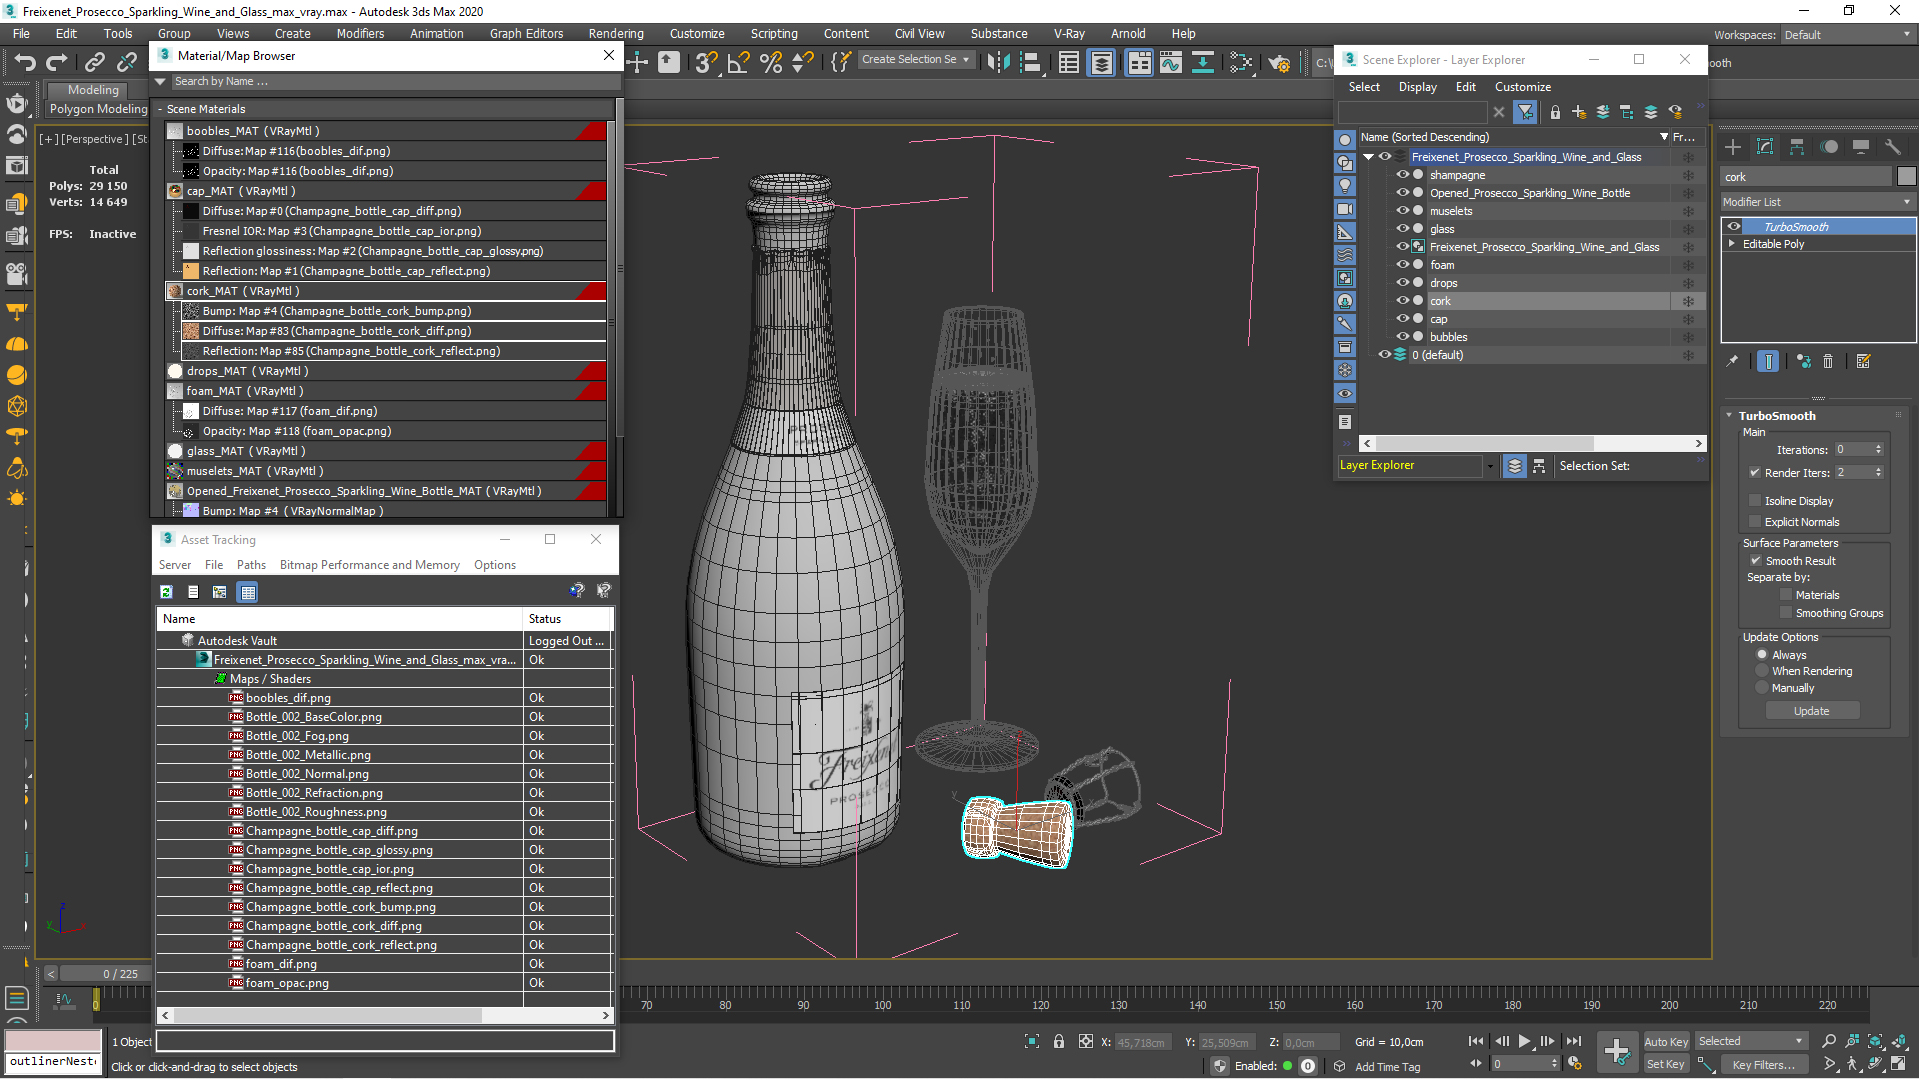Click the Update button in TurboSmooth
The height and width of the screenshot is (1080, 1920).
click(1811, 711)
